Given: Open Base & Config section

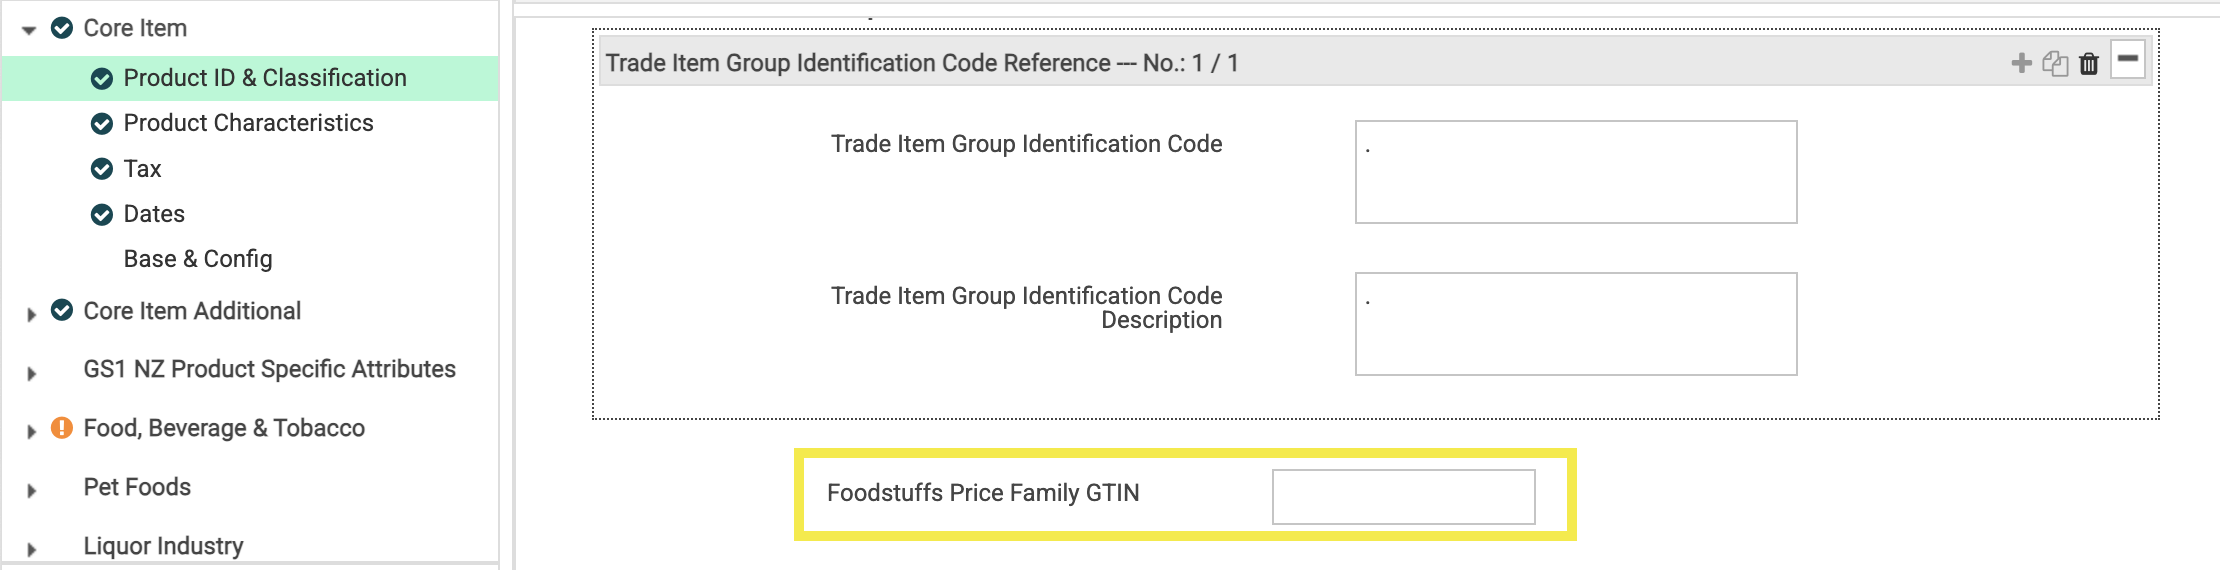Looking at the screenshot, I should (x=198, y=259).
